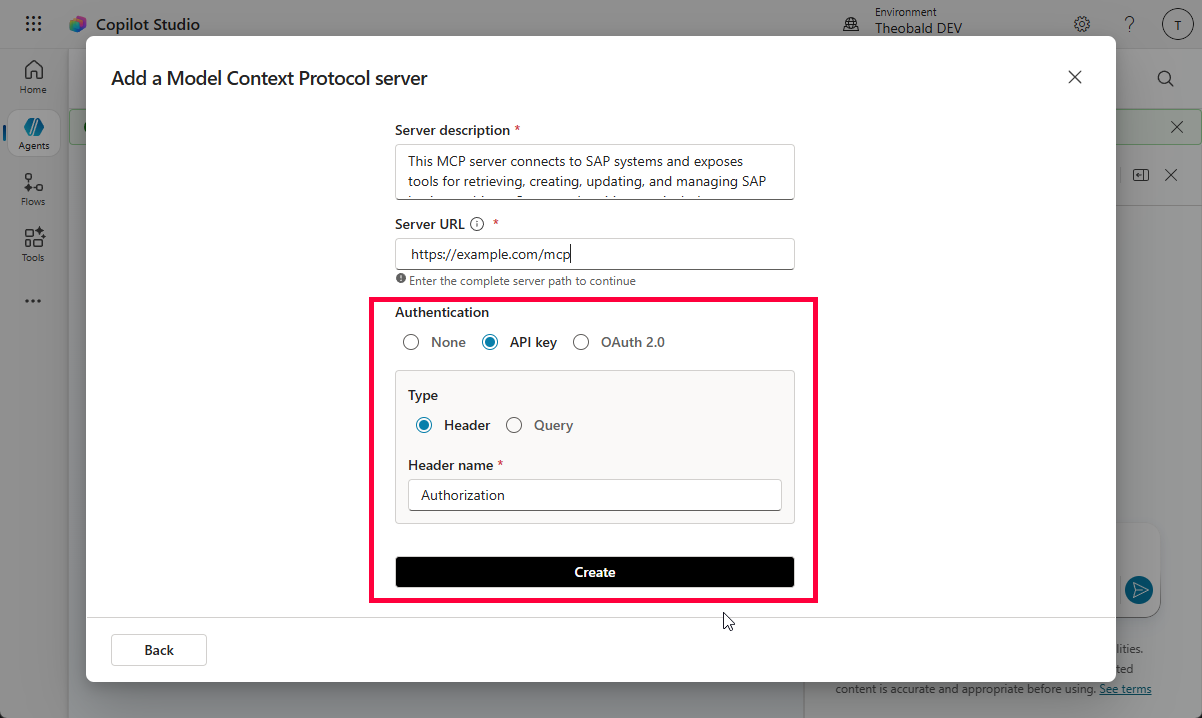Click the Header name field
The height and width of the screenshot is (718, 1202).
pos(595,495)
